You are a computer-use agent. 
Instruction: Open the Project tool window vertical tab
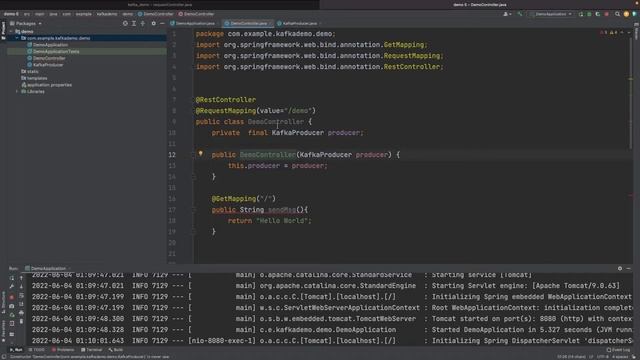[x=3, y=31]
